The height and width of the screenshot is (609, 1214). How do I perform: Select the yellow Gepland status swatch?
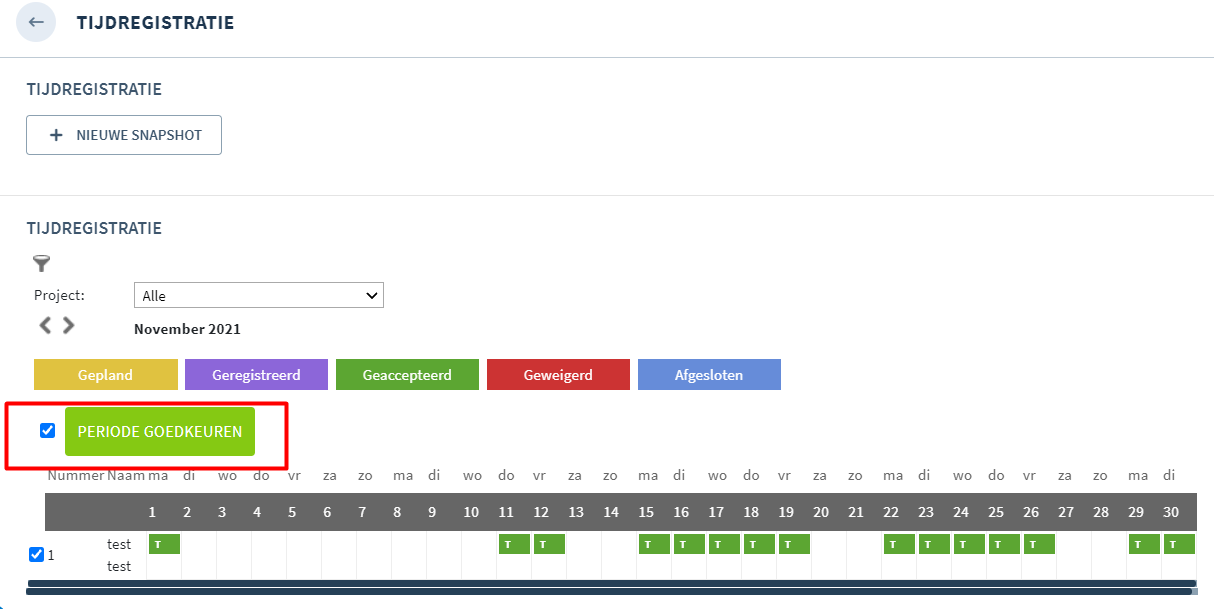coord(106,375)
